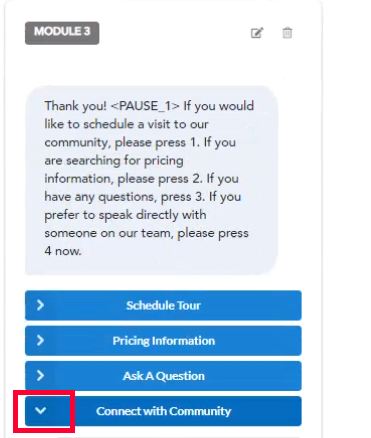The width and height of the screenshot is (371, 438).
Task: Collapse the Connect with Community down chevron
Action: pos(41,411)
